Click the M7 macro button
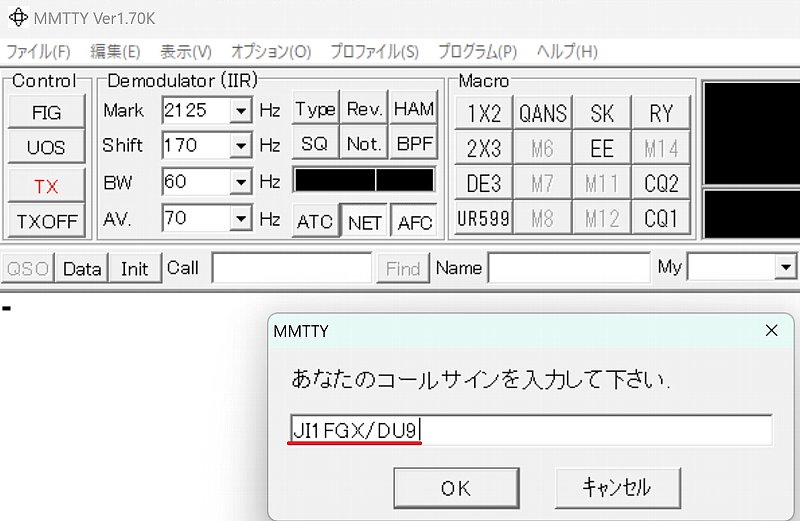Image resolution: width=800 pixels, height=521 pixels. point(542,183)
